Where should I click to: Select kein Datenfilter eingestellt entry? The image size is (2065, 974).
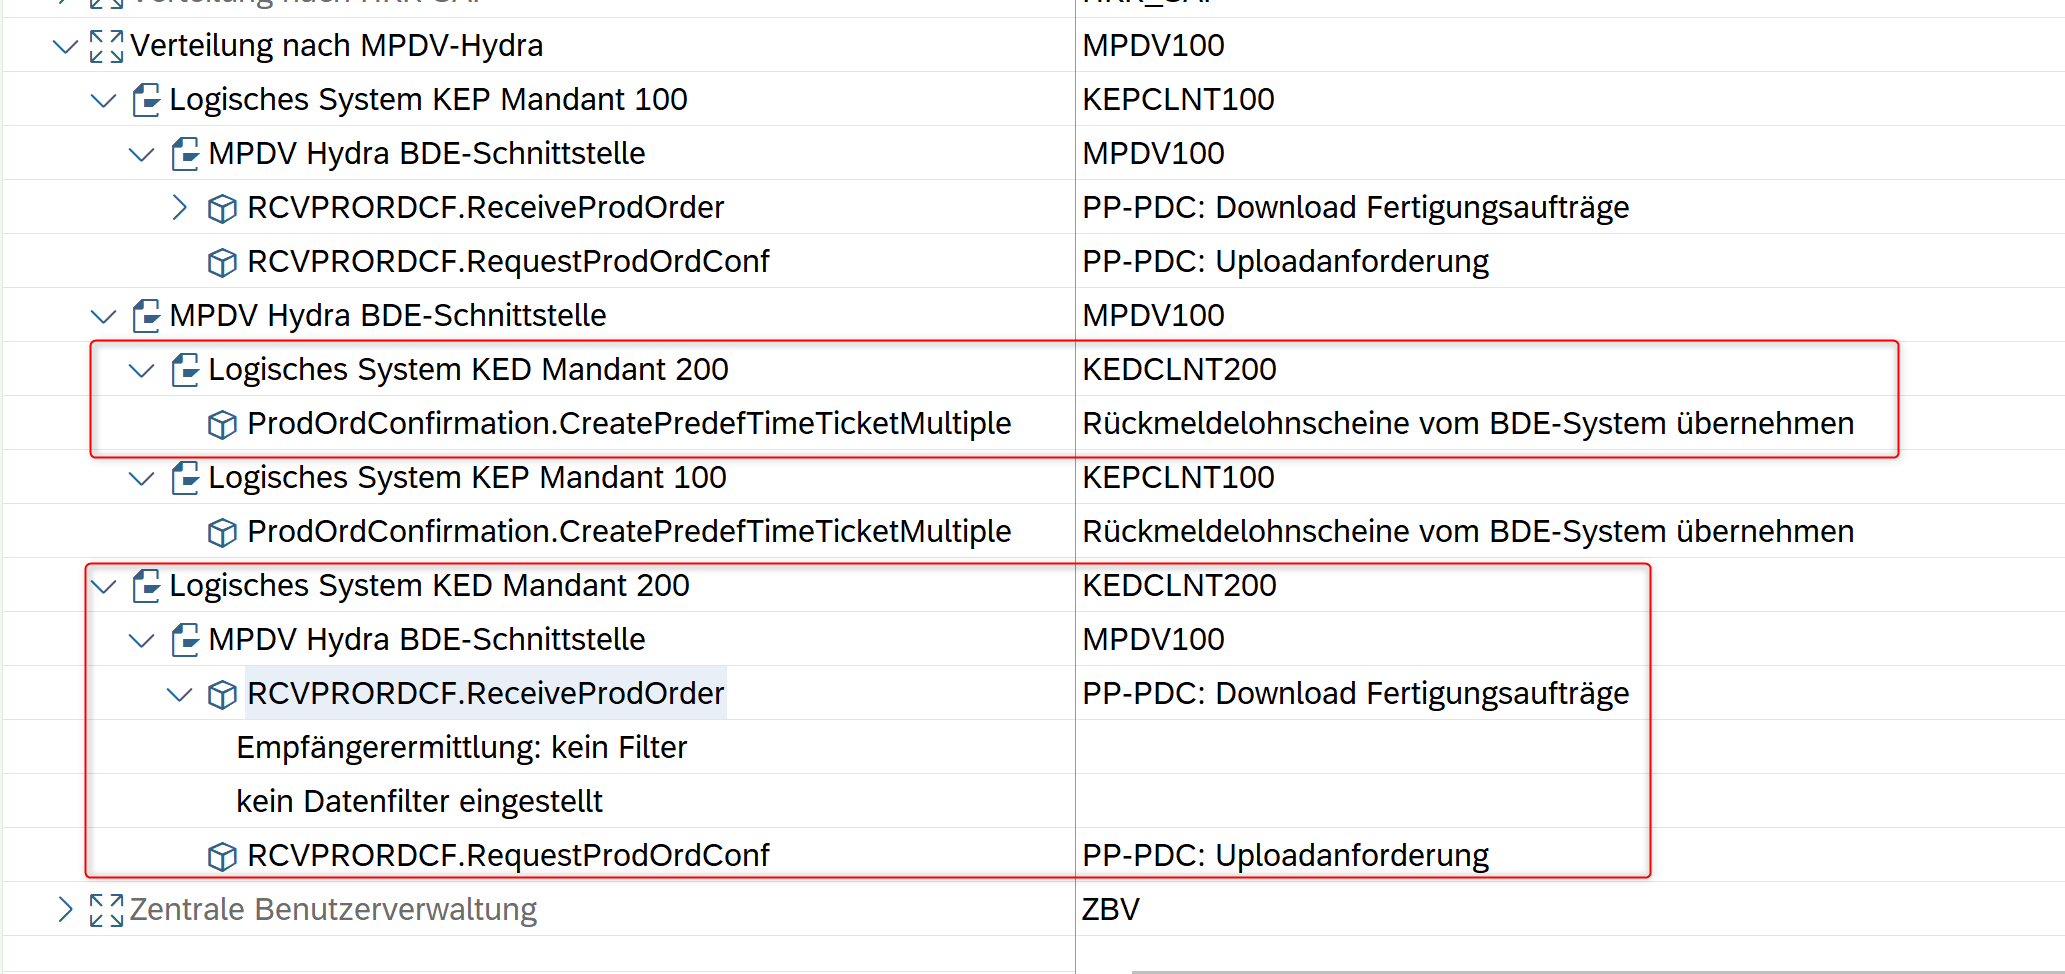(419, 802)
